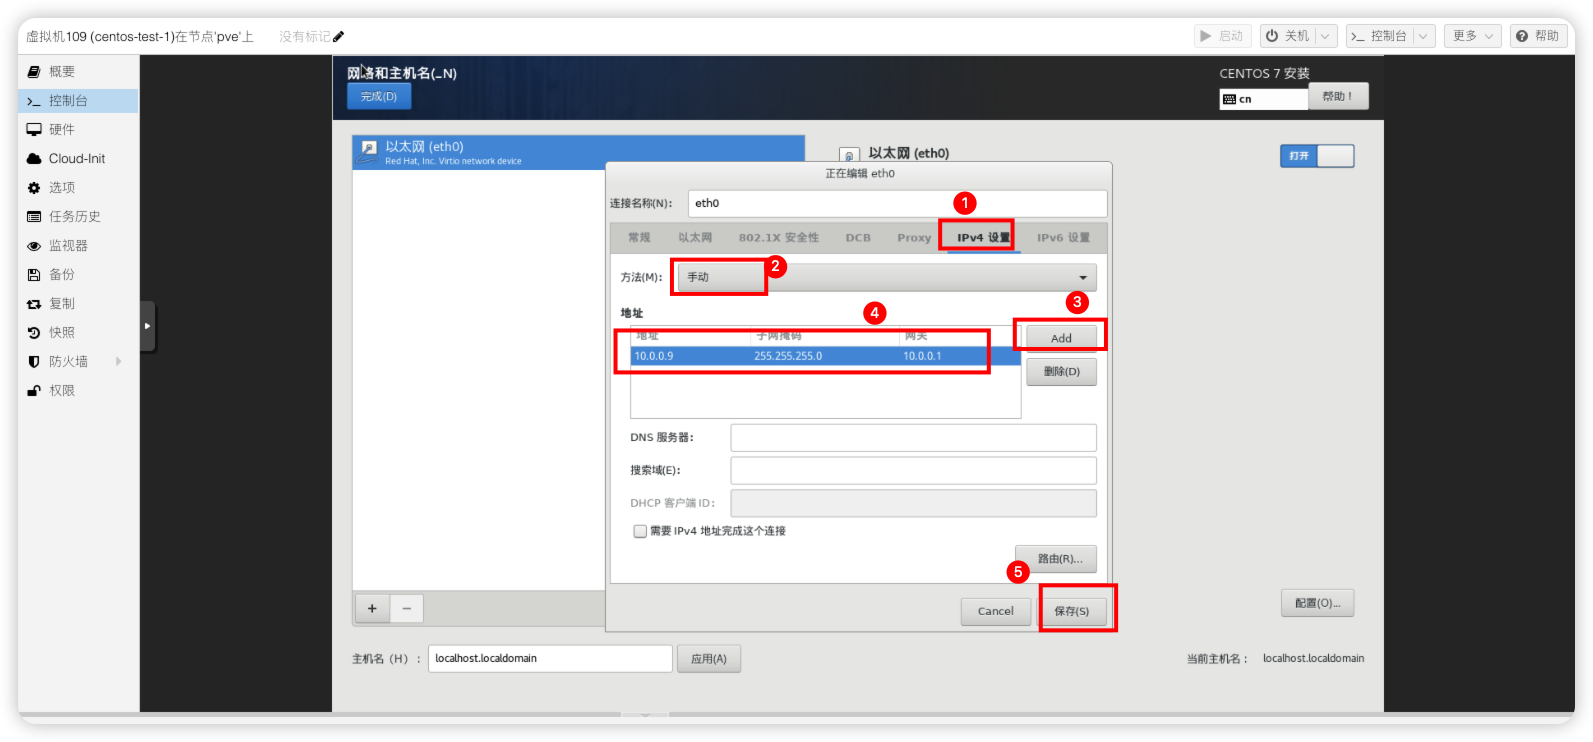The height and width of the screenshot is (742, 1593).
Task: Click the 启动 start button
Action: 1222,36
